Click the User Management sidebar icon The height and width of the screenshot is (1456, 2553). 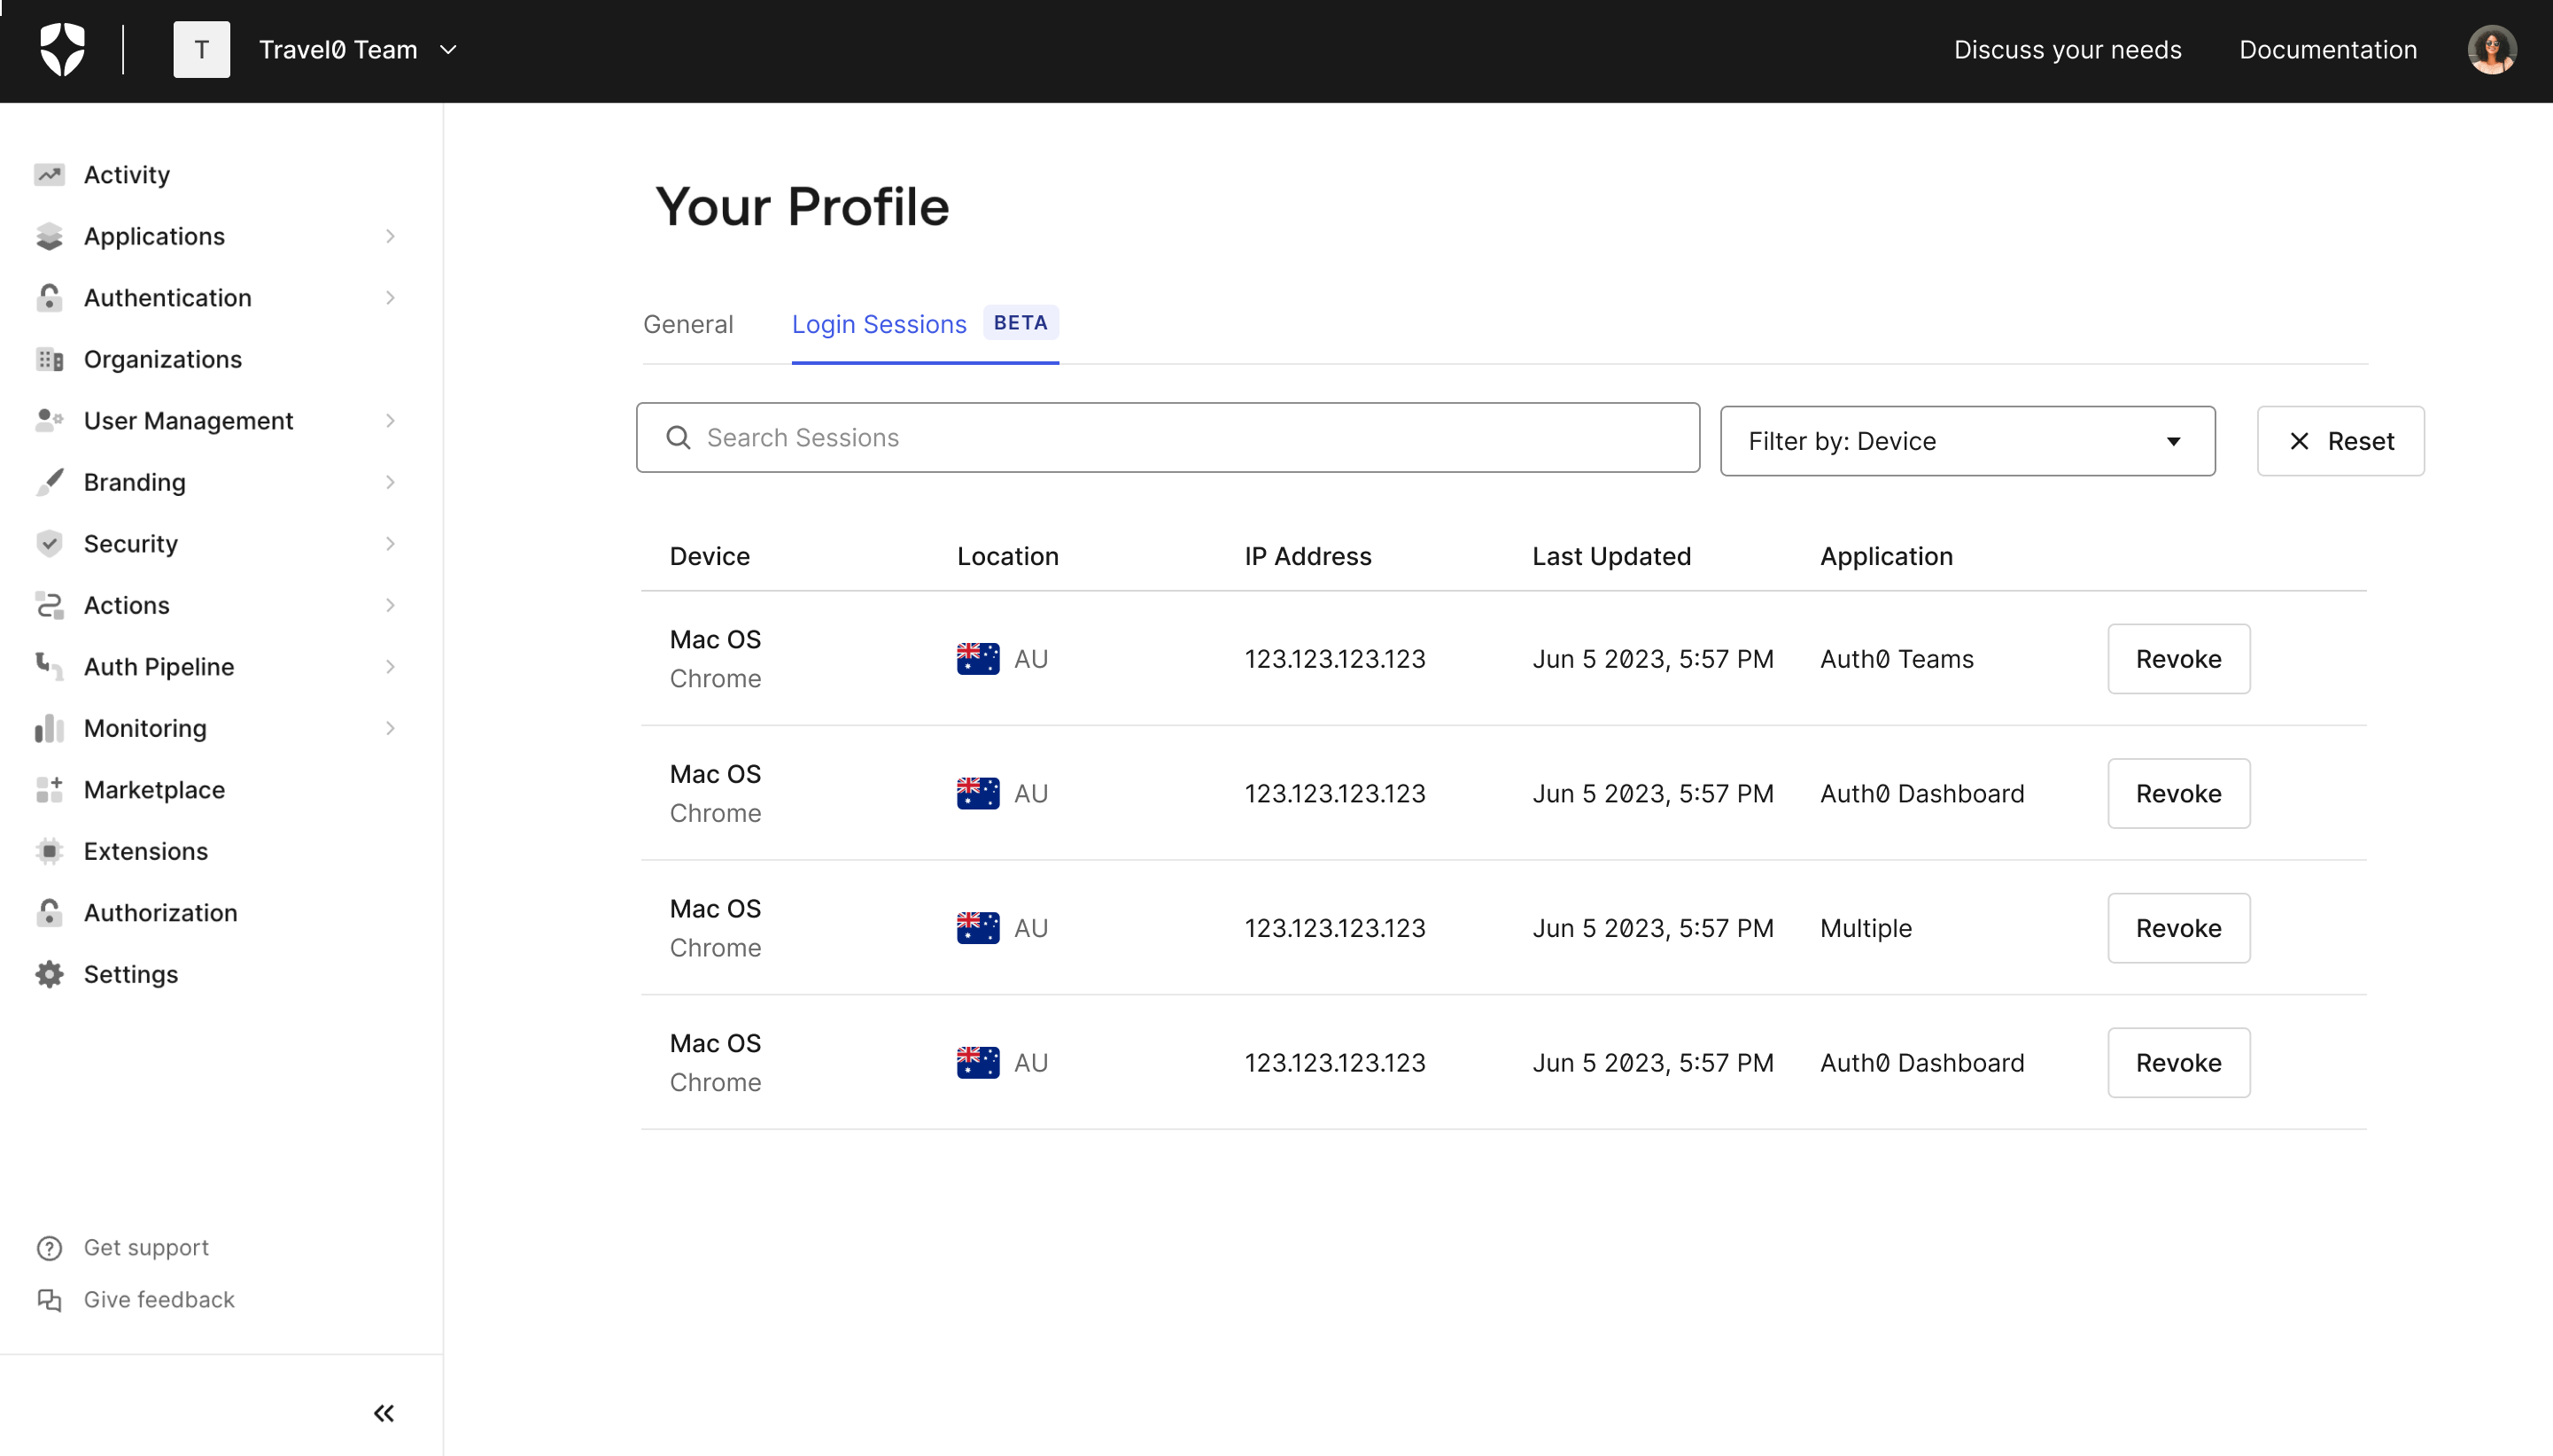coord(47,421)
